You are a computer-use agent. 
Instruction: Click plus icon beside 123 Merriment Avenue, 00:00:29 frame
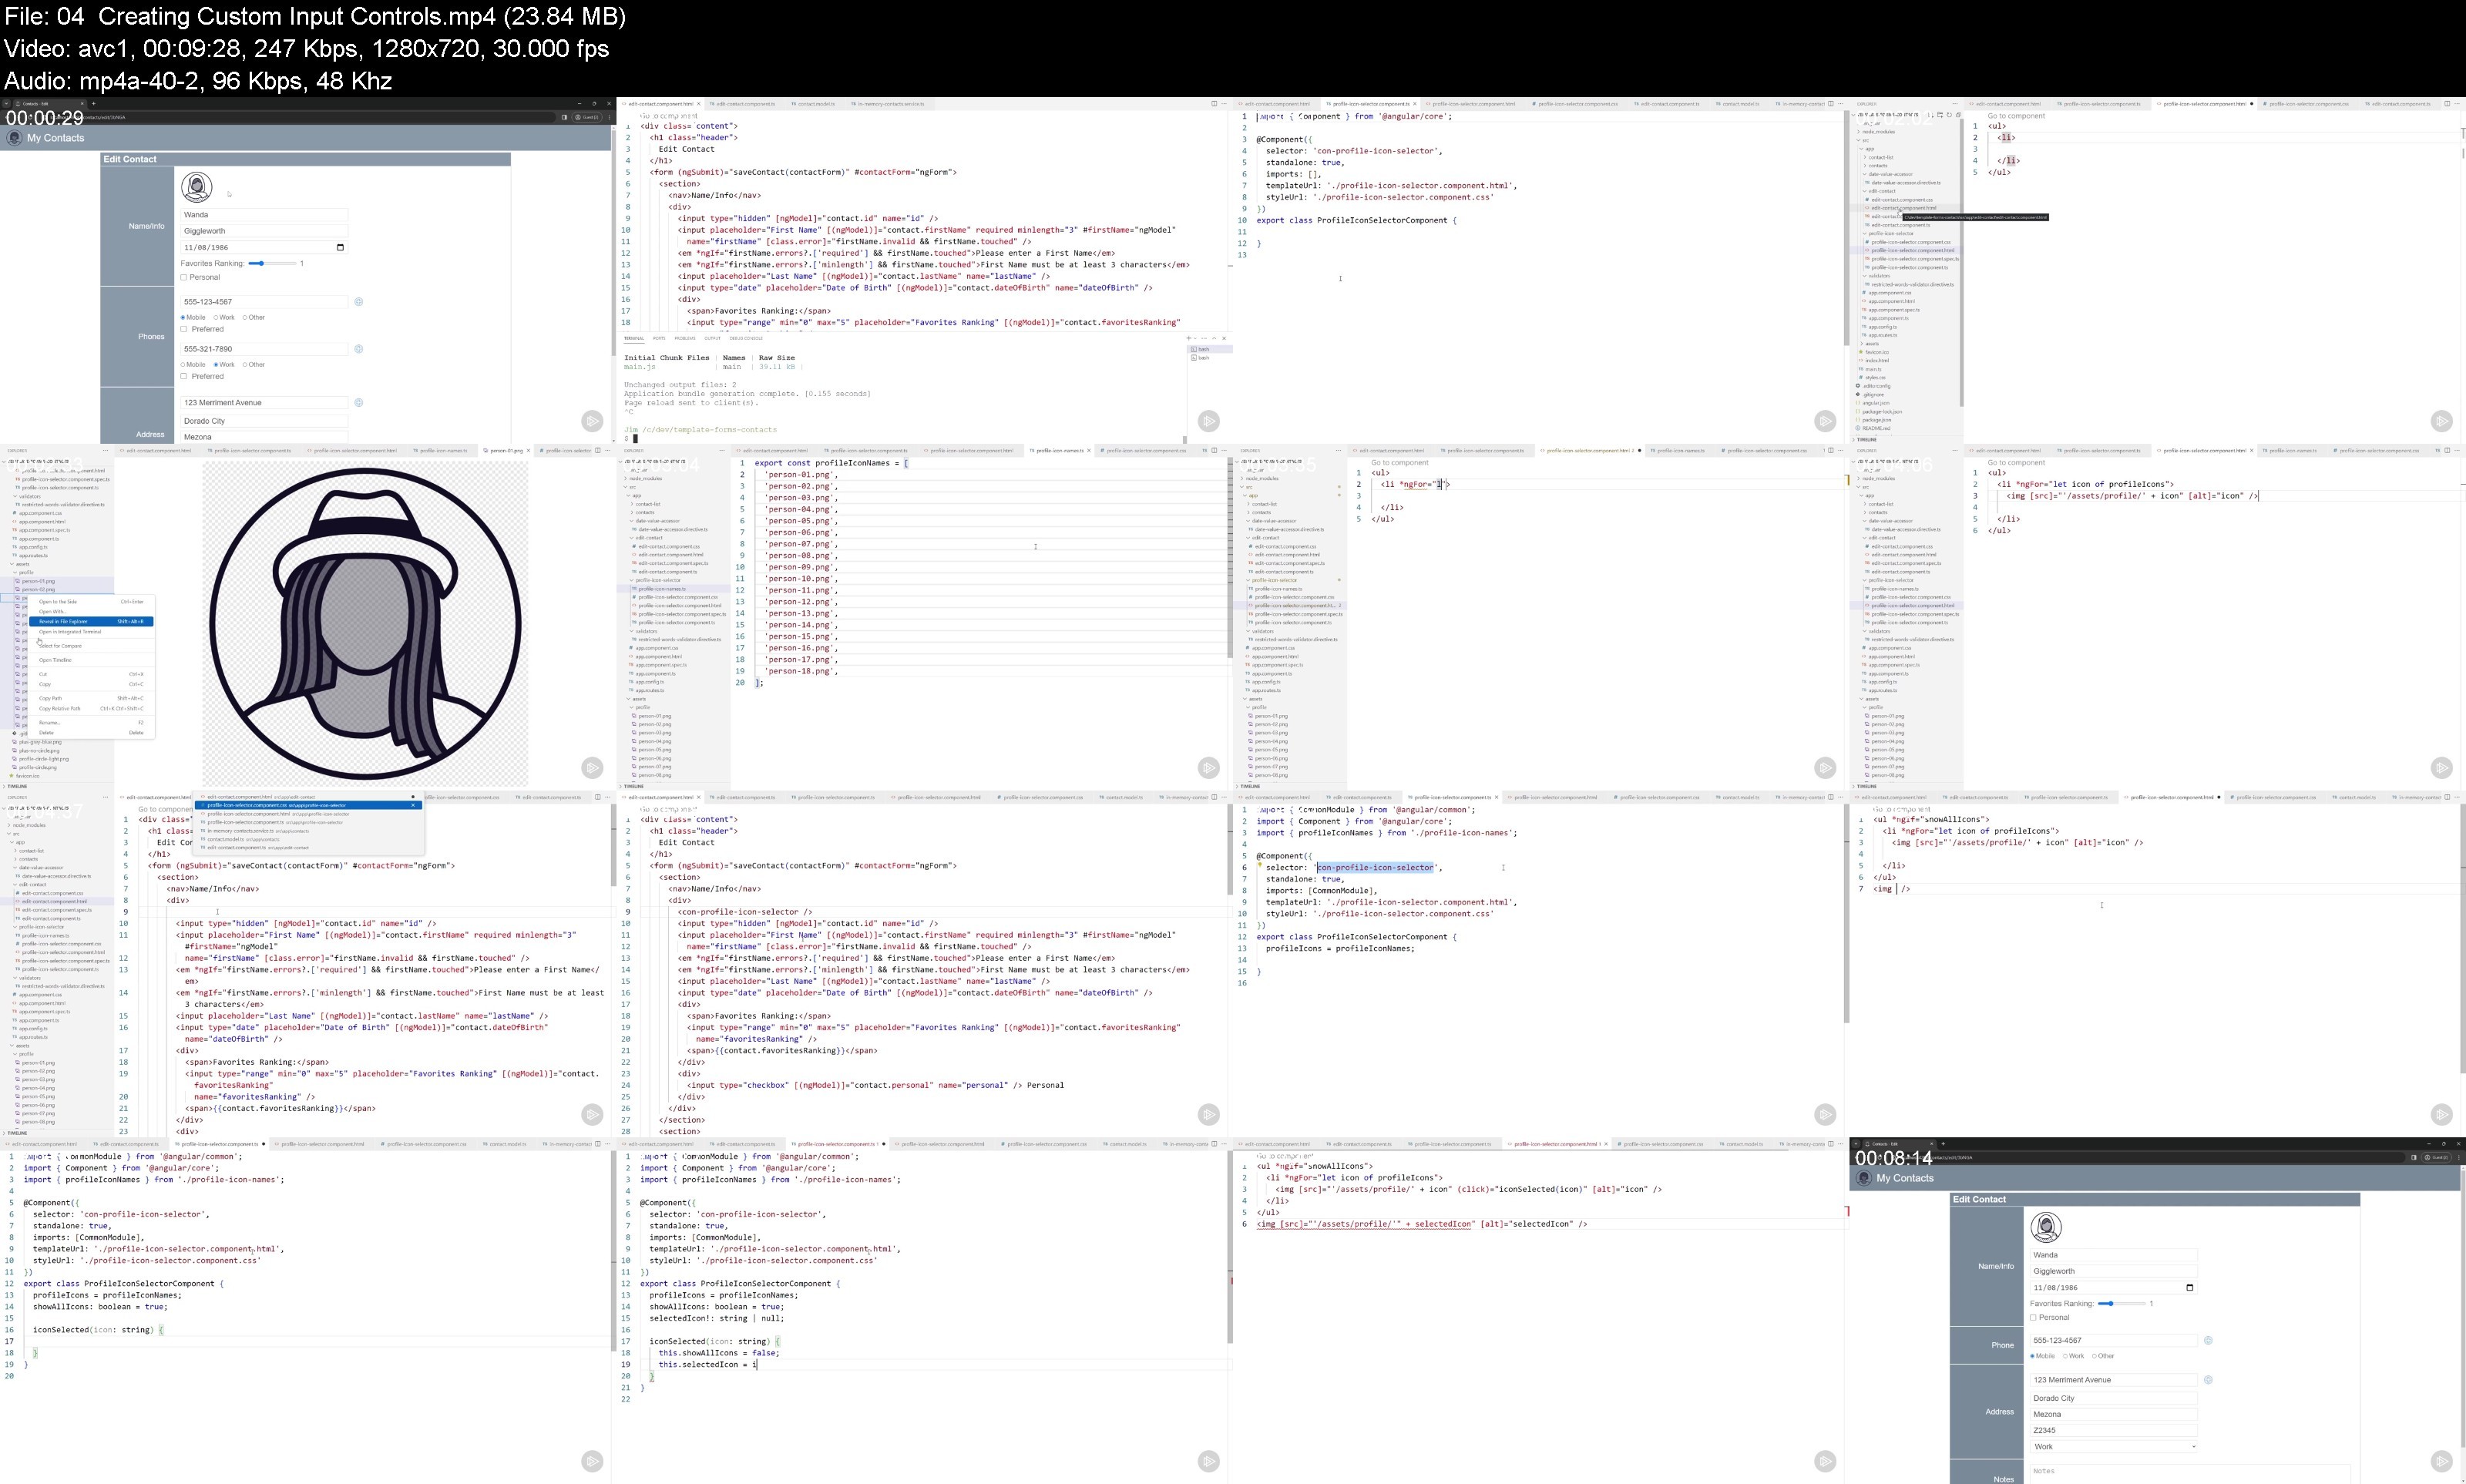click(x=359, y=402)
